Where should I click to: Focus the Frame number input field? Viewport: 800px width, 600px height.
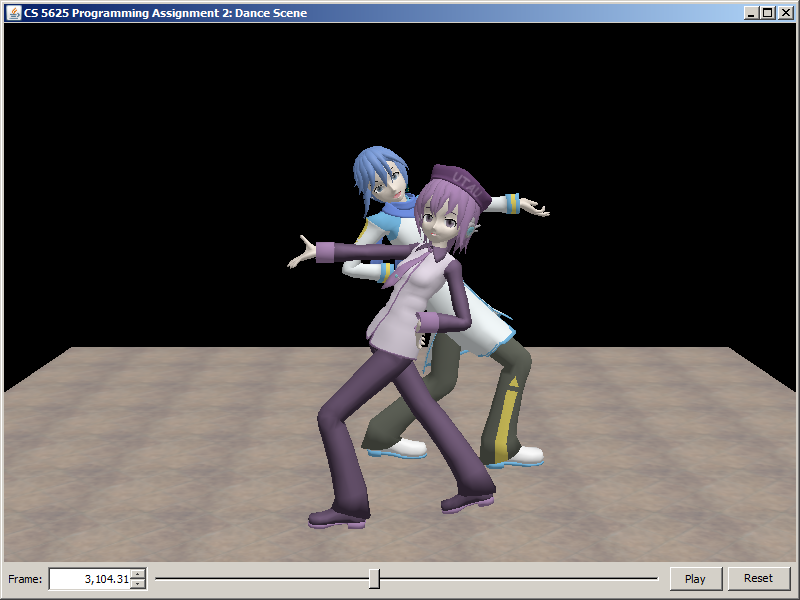tap(90, 579)
